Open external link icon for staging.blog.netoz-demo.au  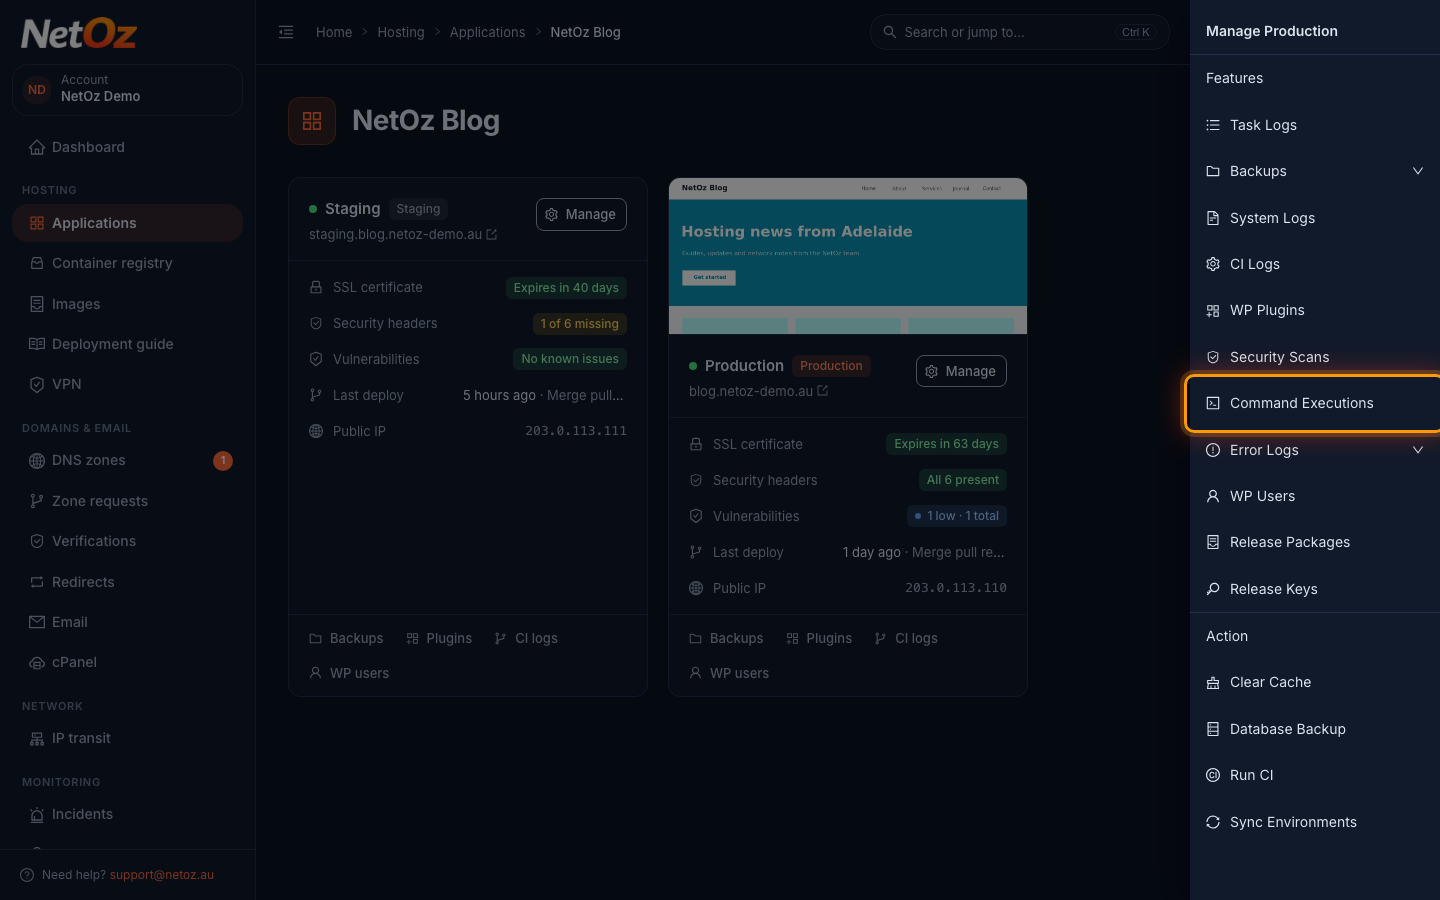click(492, 235)
